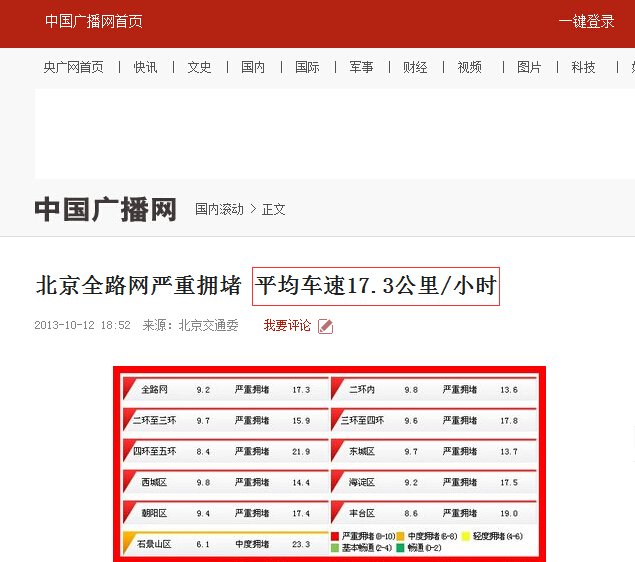635x562 pixels.
Task: Open the 图片 navigation item
Action: (x=529, y=67)
